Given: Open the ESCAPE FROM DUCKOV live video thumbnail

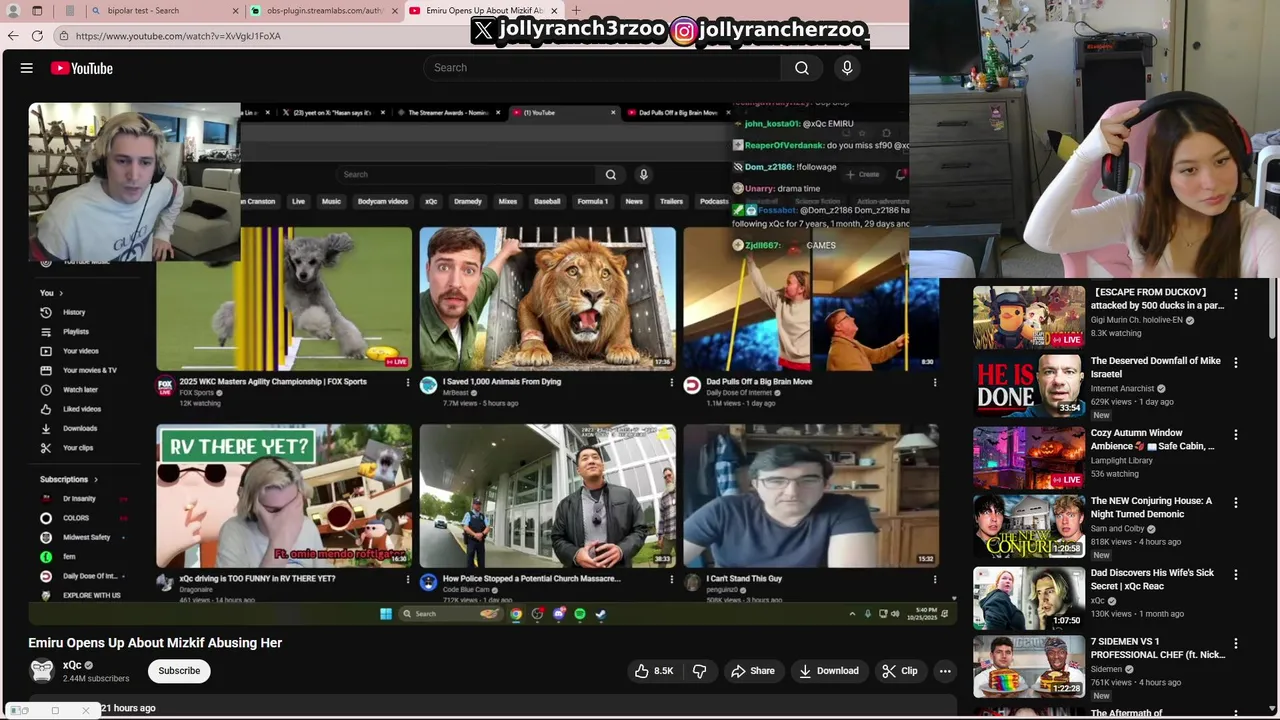Looking at the screenshot, I should tap(1029, 317).
